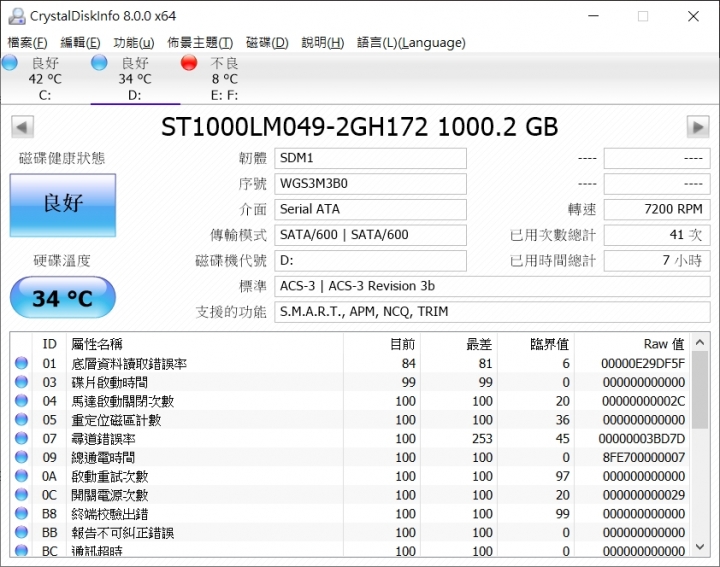Click the 屬性名稱 column header
The height and width of the screenshot is (567, 720).
pyautogui.click(x=205, y=344)
